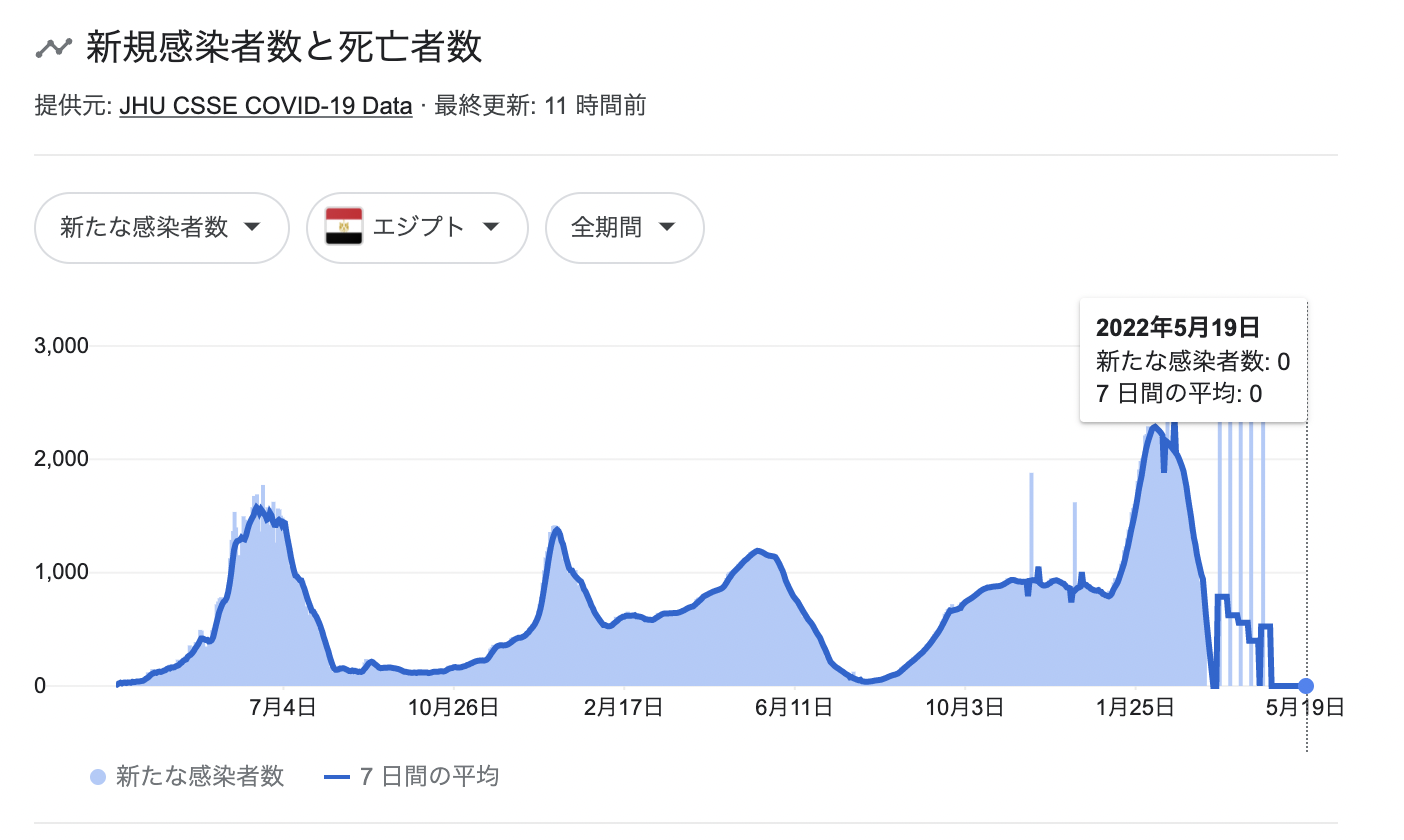Click the dark blue 7-day average legend line
Viewport: 1404px width, 840px height.
338,777
